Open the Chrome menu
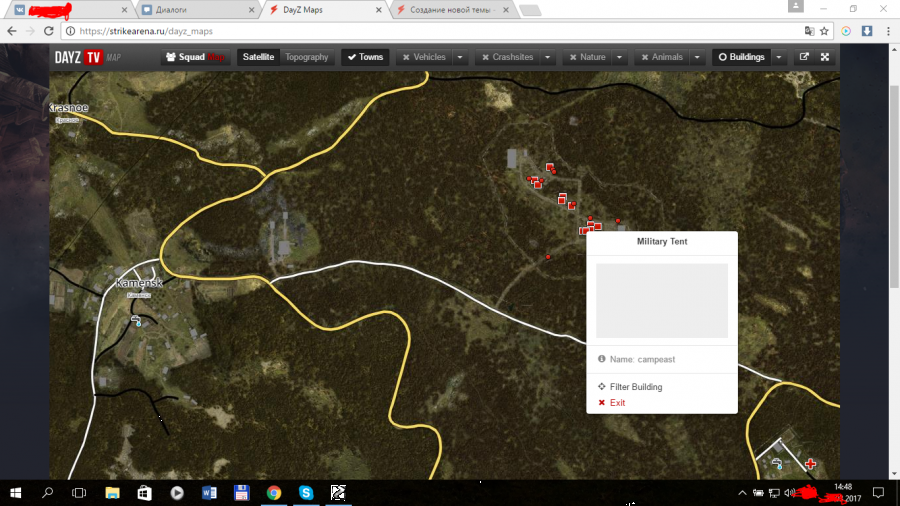Image resolution: width=900 pixels, height=506 pixels. pyautogui.click(x=888, y=31)
